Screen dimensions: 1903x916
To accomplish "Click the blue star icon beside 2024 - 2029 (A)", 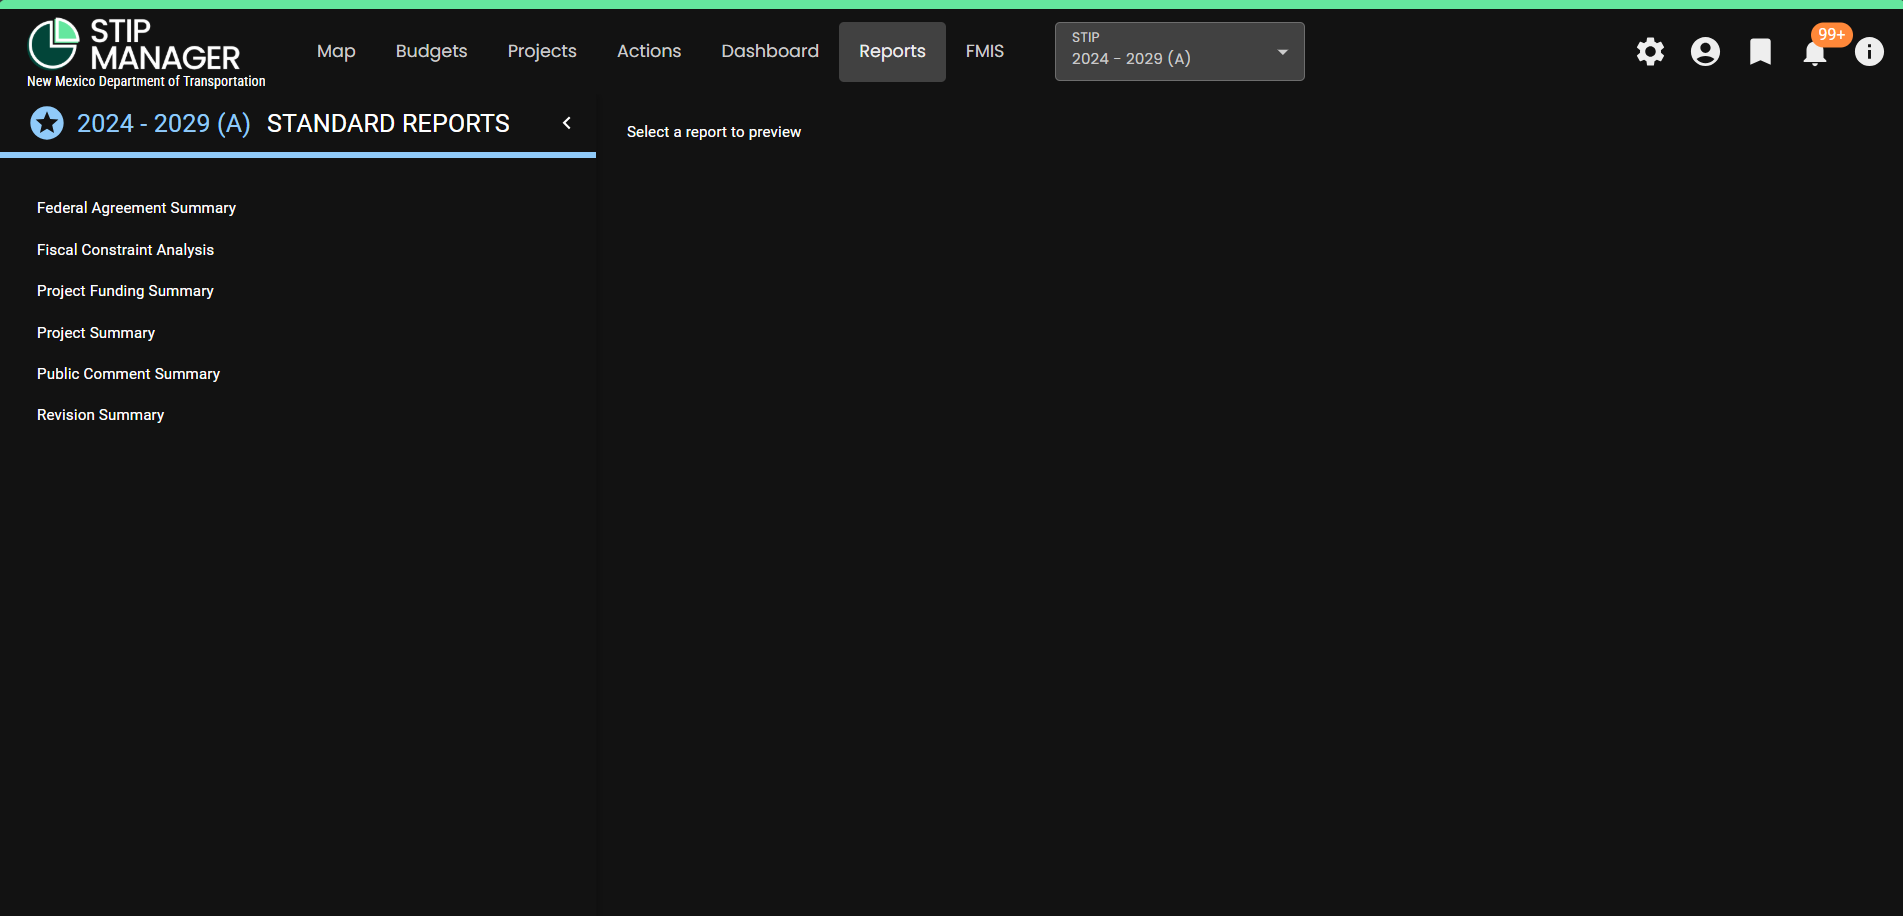I will coord(47,123).
